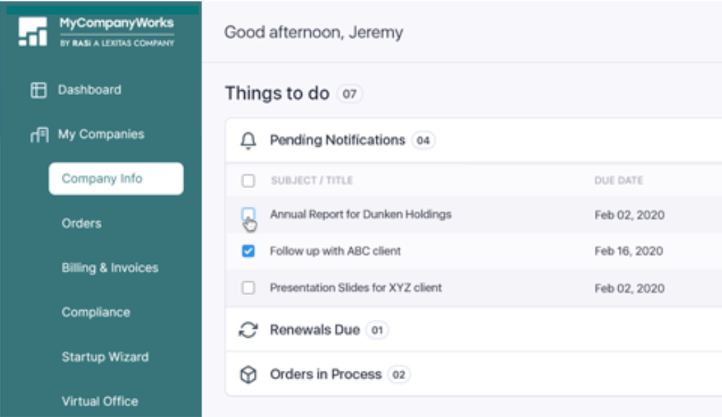Open Virtual Office in sidebar
This screenshot has width=722, height=417.
pos(100,401)
